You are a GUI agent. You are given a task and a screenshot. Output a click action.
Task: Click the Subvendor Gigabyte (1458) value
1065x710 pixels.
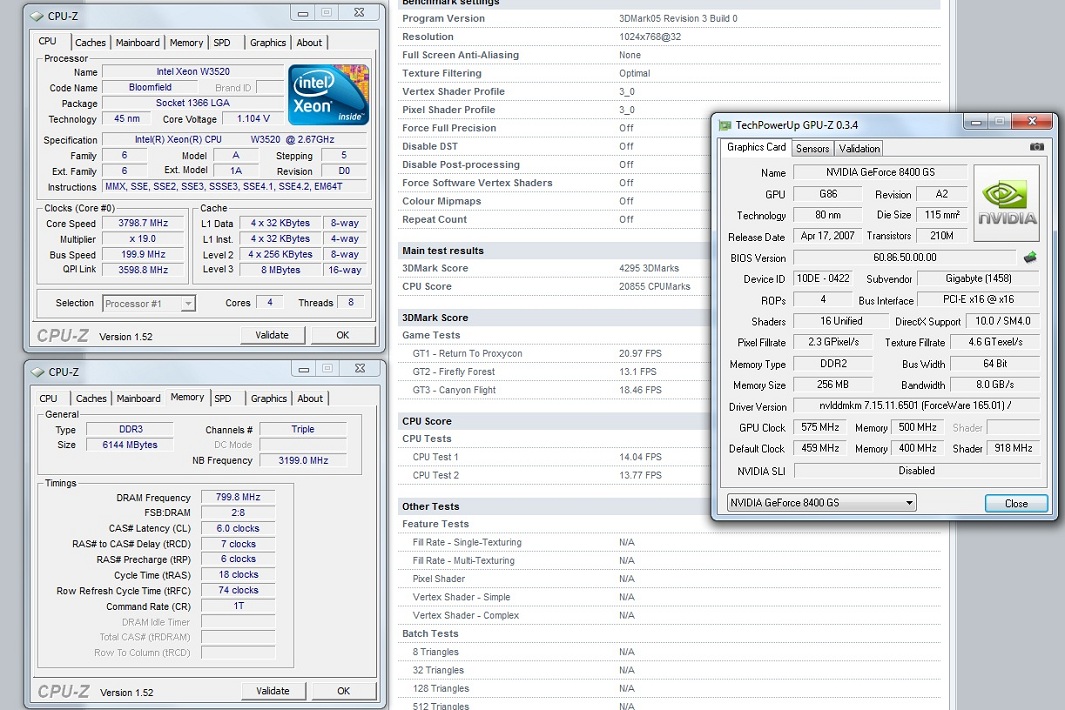tap(978, 279)
